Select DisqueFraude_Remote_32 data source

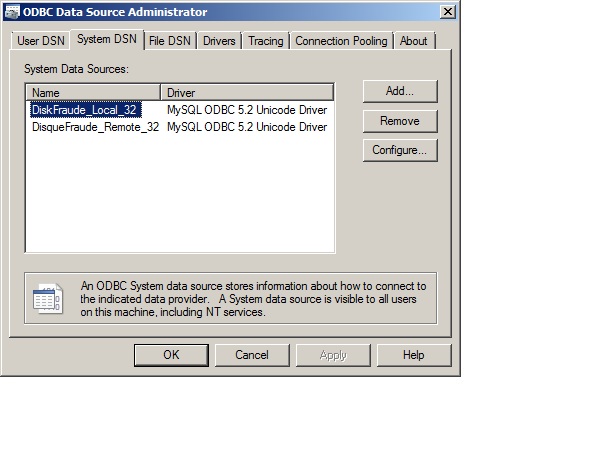(x=95, y=127)
